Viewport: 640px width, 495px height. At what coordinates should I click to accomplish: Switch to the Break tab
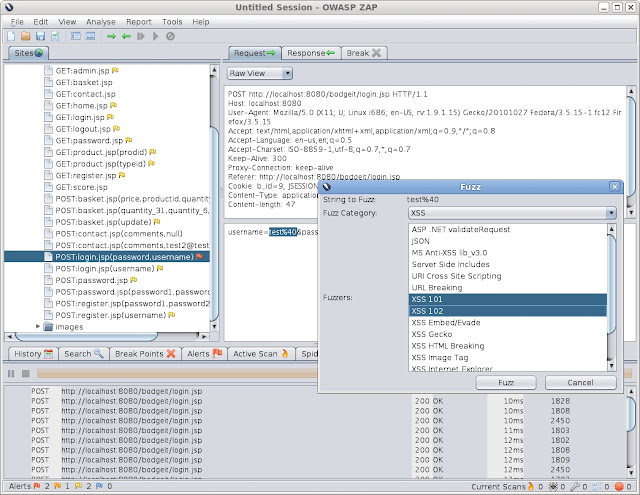coord(363,53)
